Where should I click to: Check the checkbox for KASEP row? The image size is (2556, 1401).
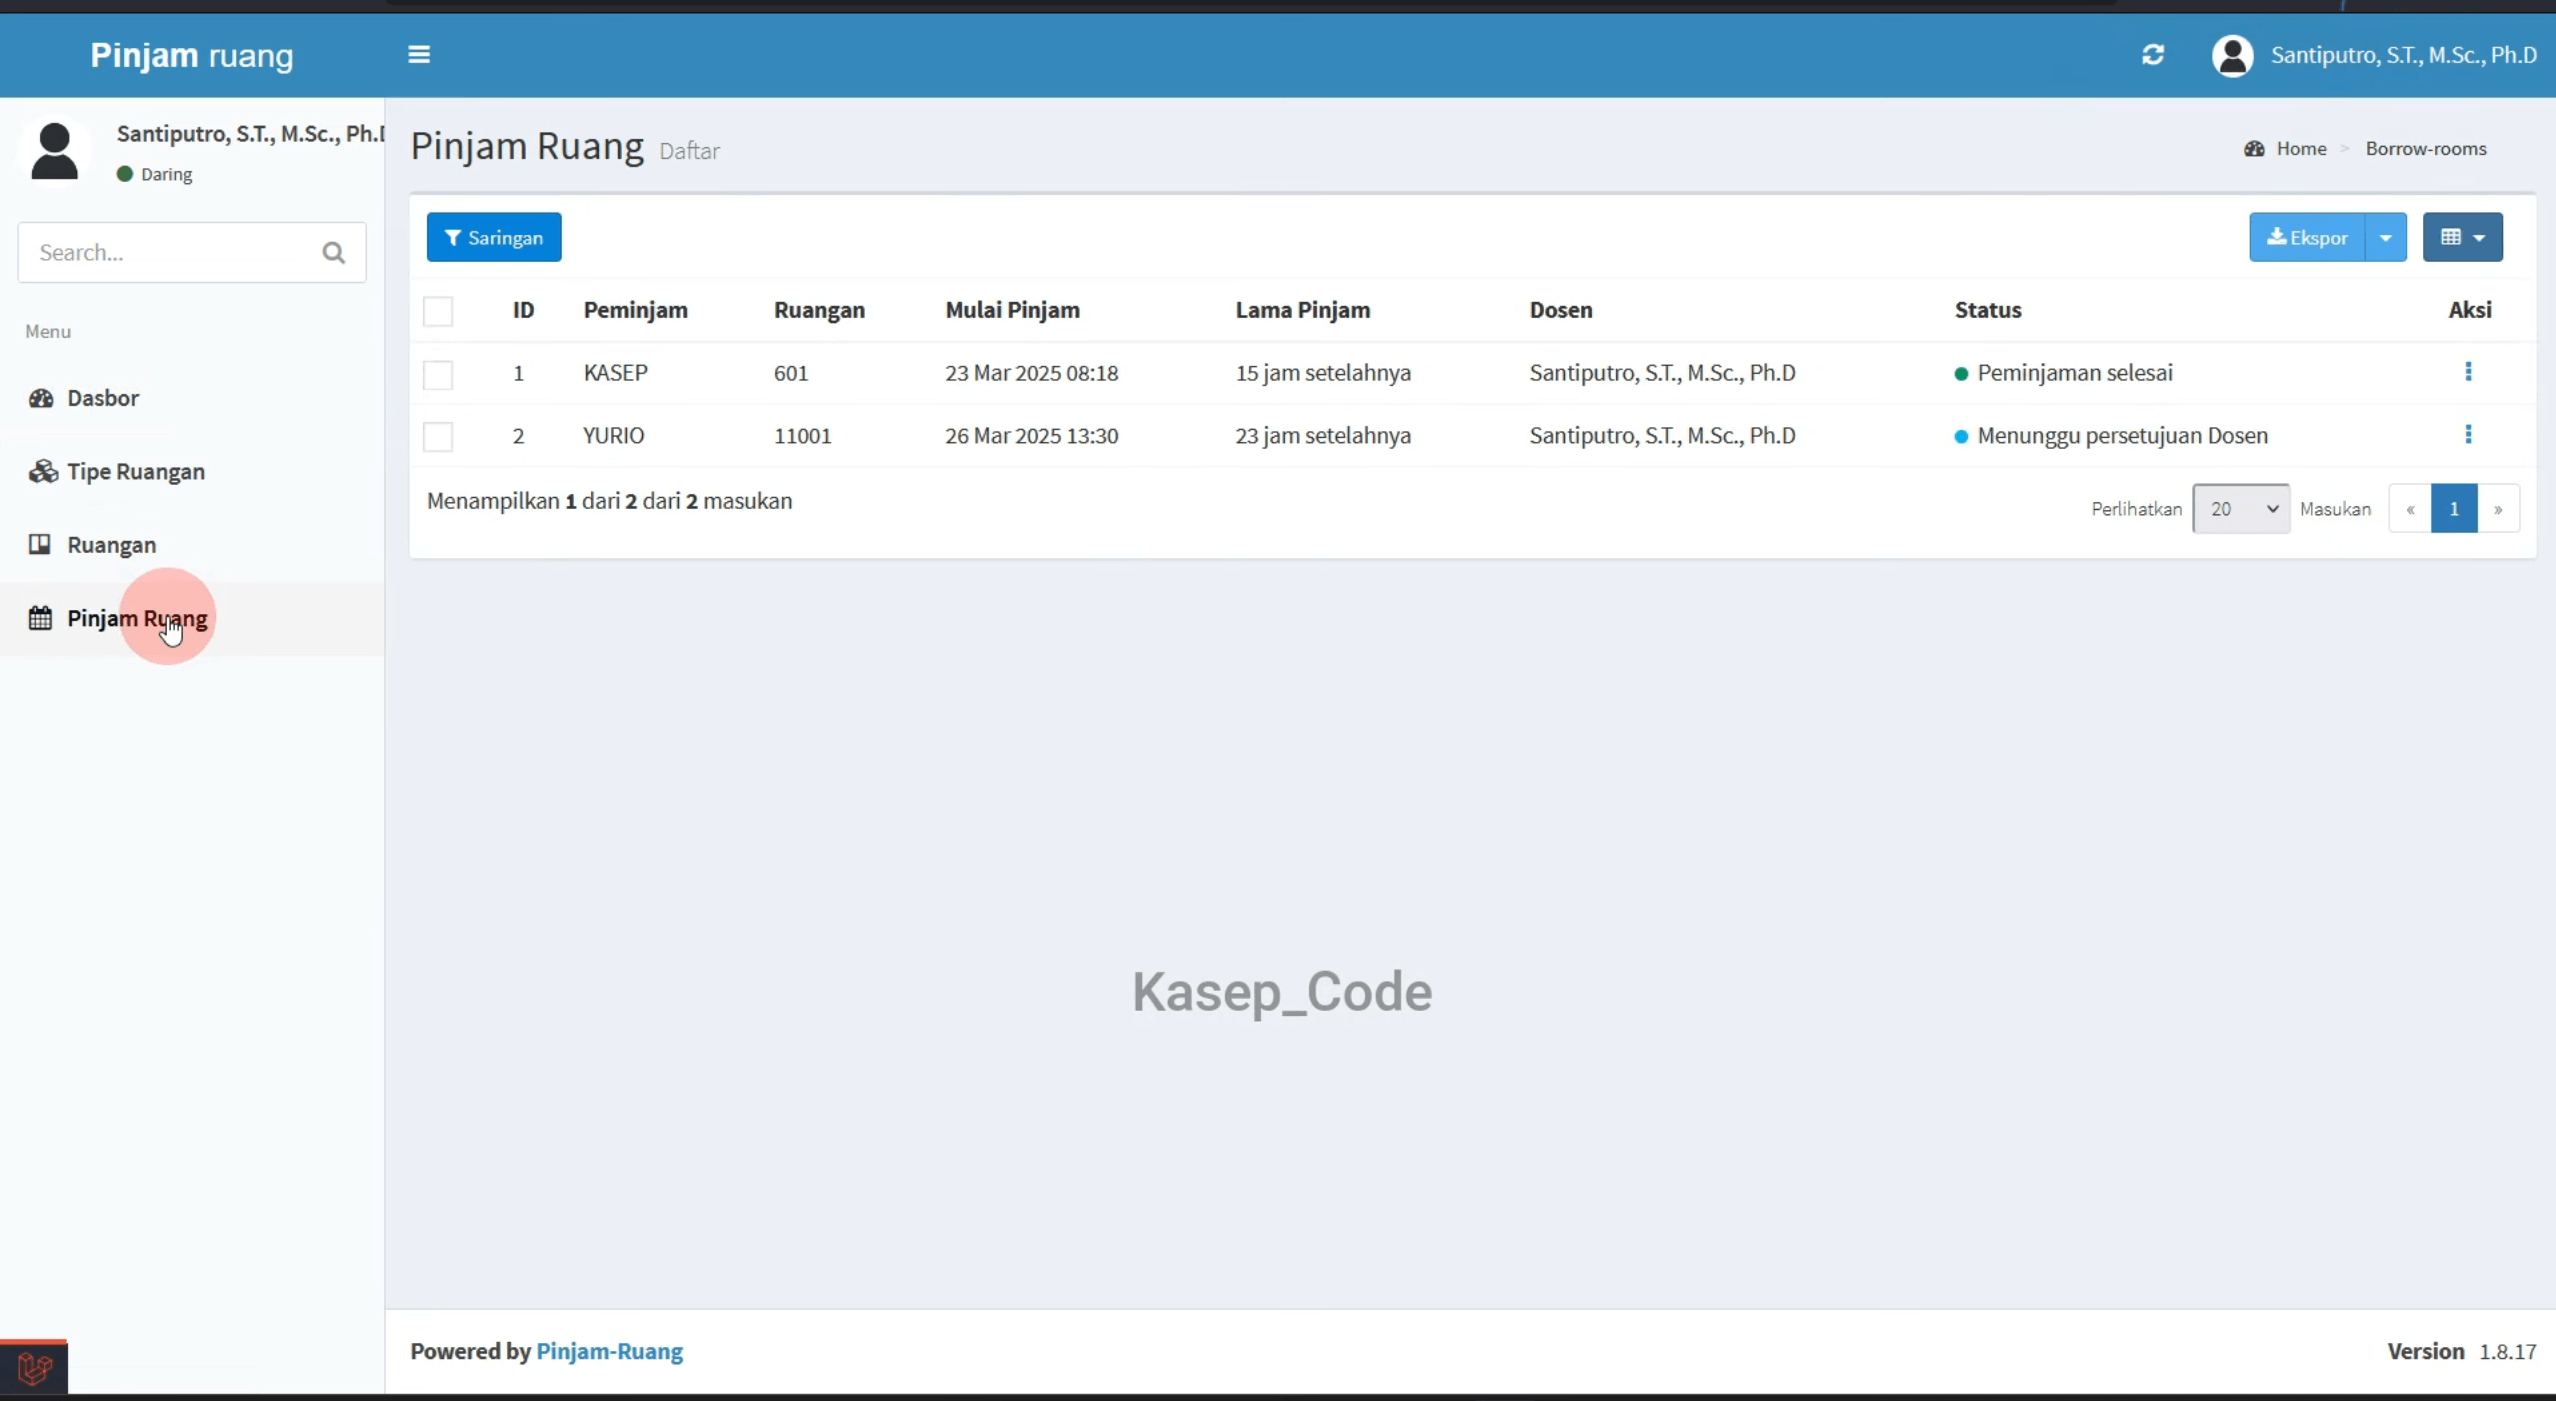[x=438, y=374]
